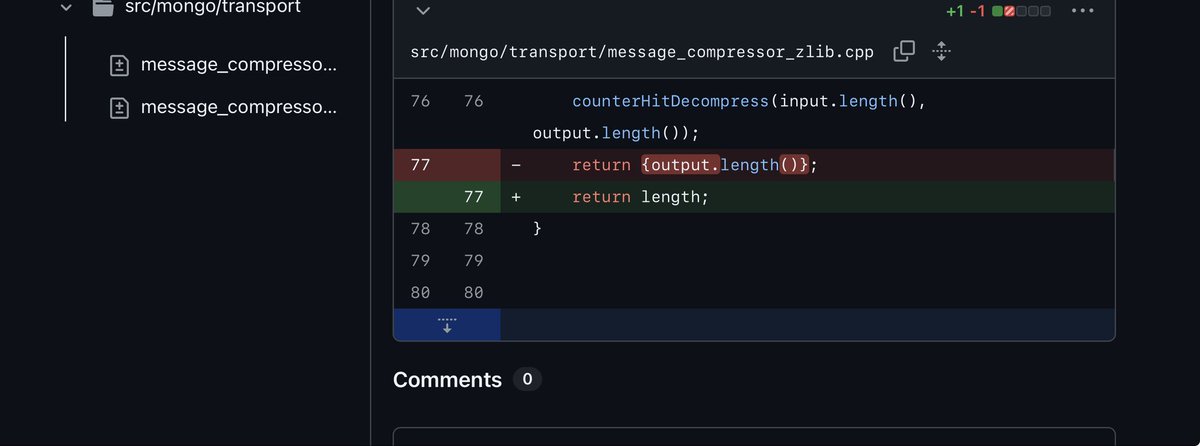The height and width of the screenshot is (446, 1200).
Task: Open the diff file options menu (three dots)
Action: click(x=1082, y=11)
